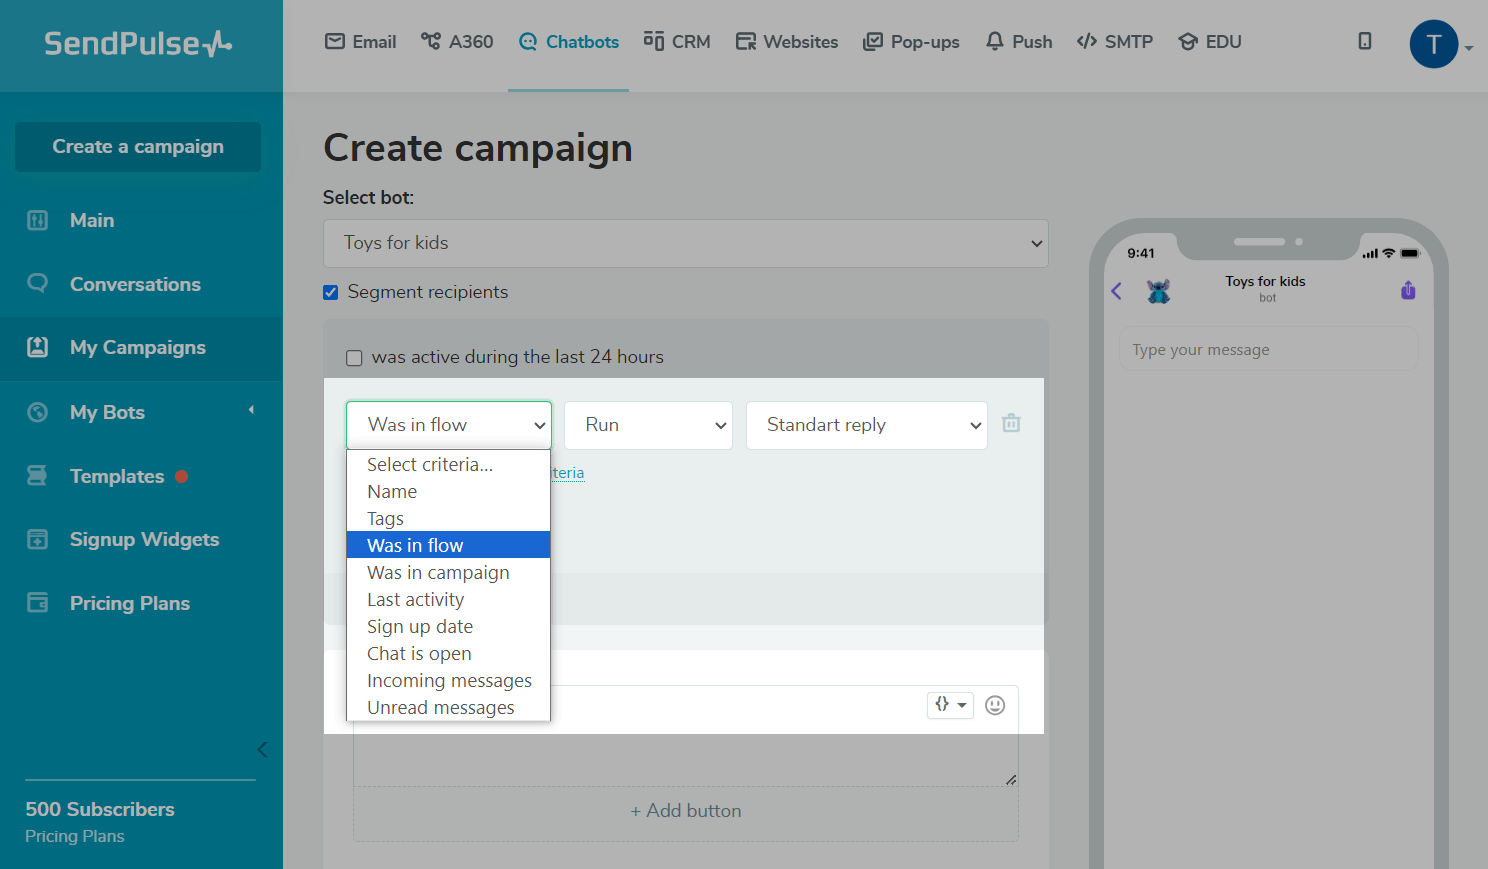The width and height of the screenshot is (1488, 869).
Task: Delete the filter criteria with trash icon
Action: click(1011, 423)
